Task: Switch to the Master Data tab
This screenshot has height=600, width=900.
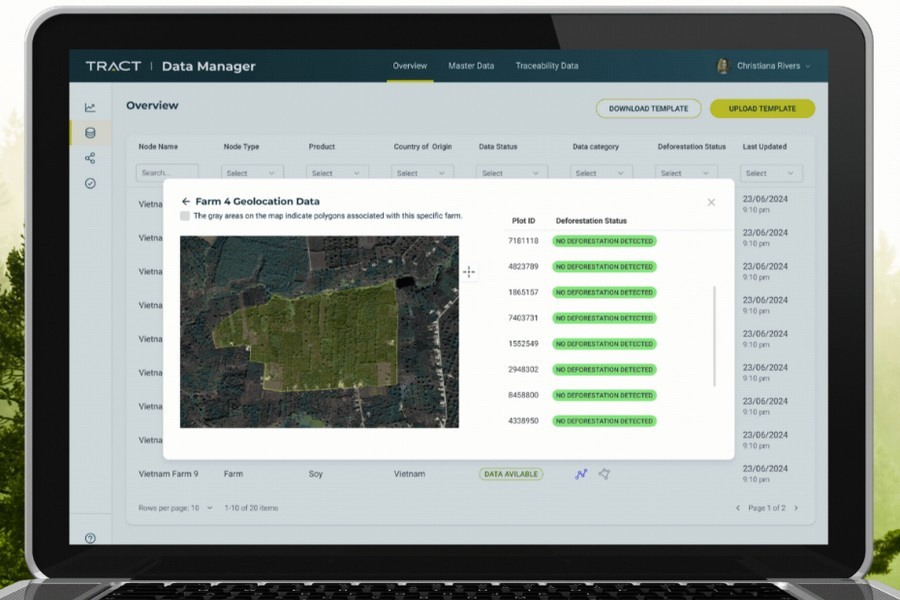Action: (471, 66)
